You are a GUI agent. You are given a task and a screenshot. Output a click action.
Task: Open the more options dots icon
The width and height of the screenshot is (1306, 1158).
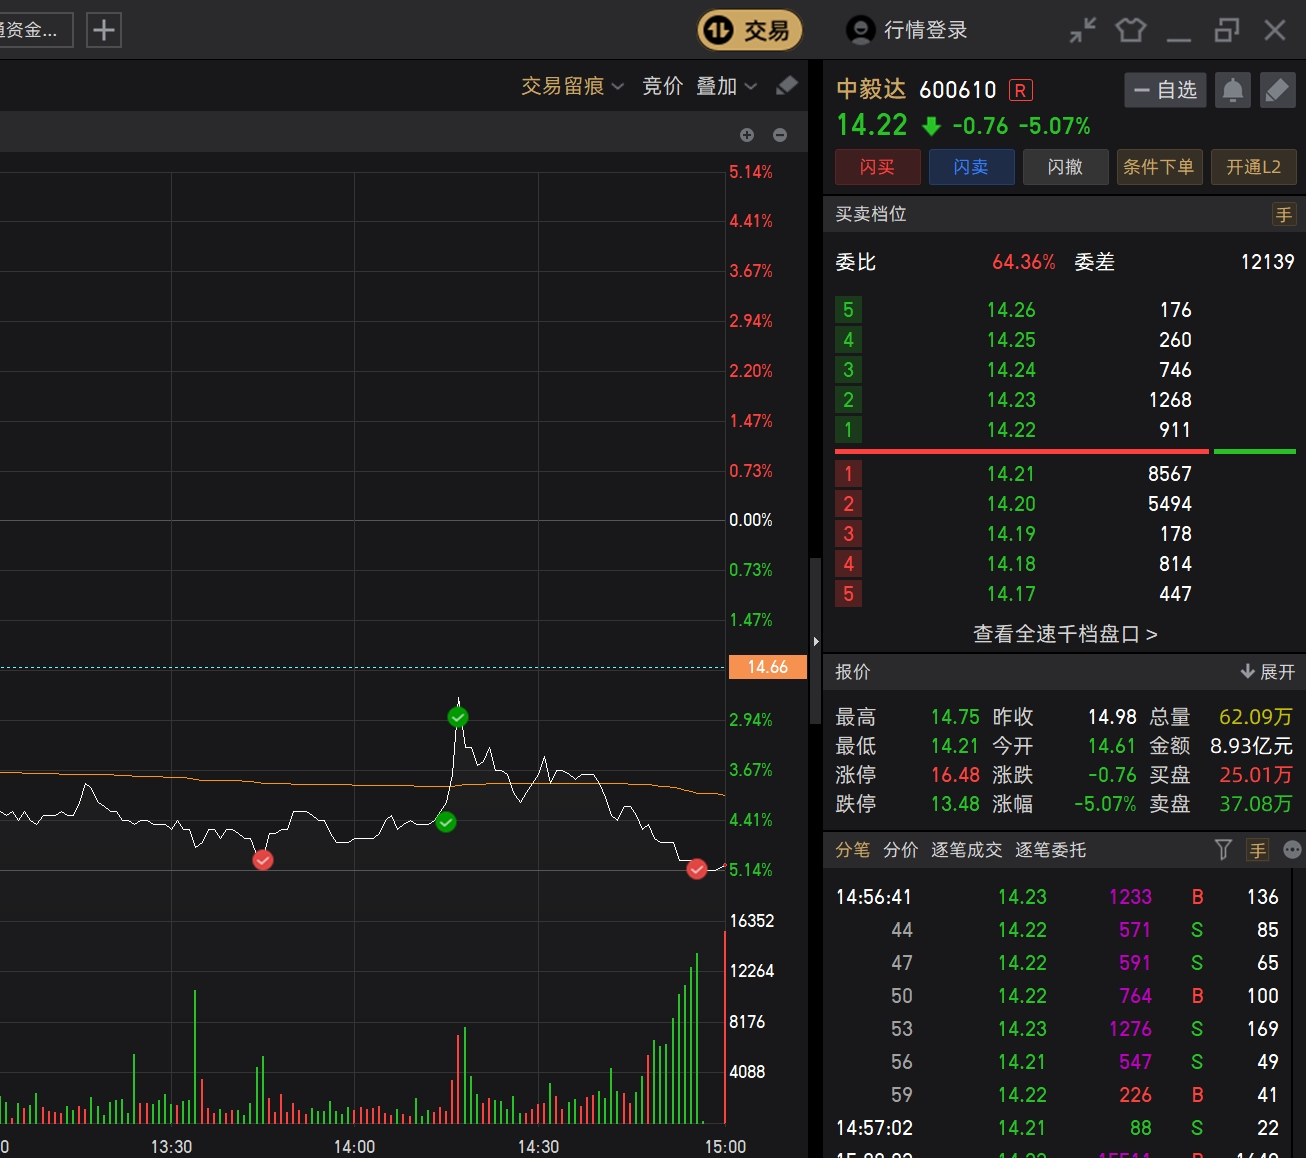click(x=1293, y=850)
